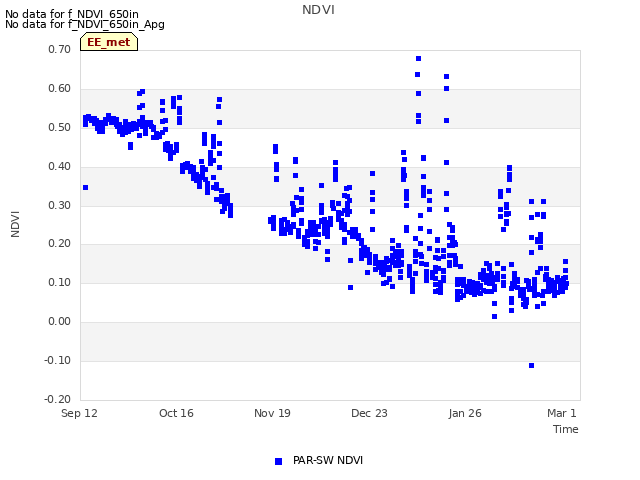The width and height of the screenshot is (640, 480).
Task: Click the -0.10 y-axis tick label
Action: [x=58, y=360]
